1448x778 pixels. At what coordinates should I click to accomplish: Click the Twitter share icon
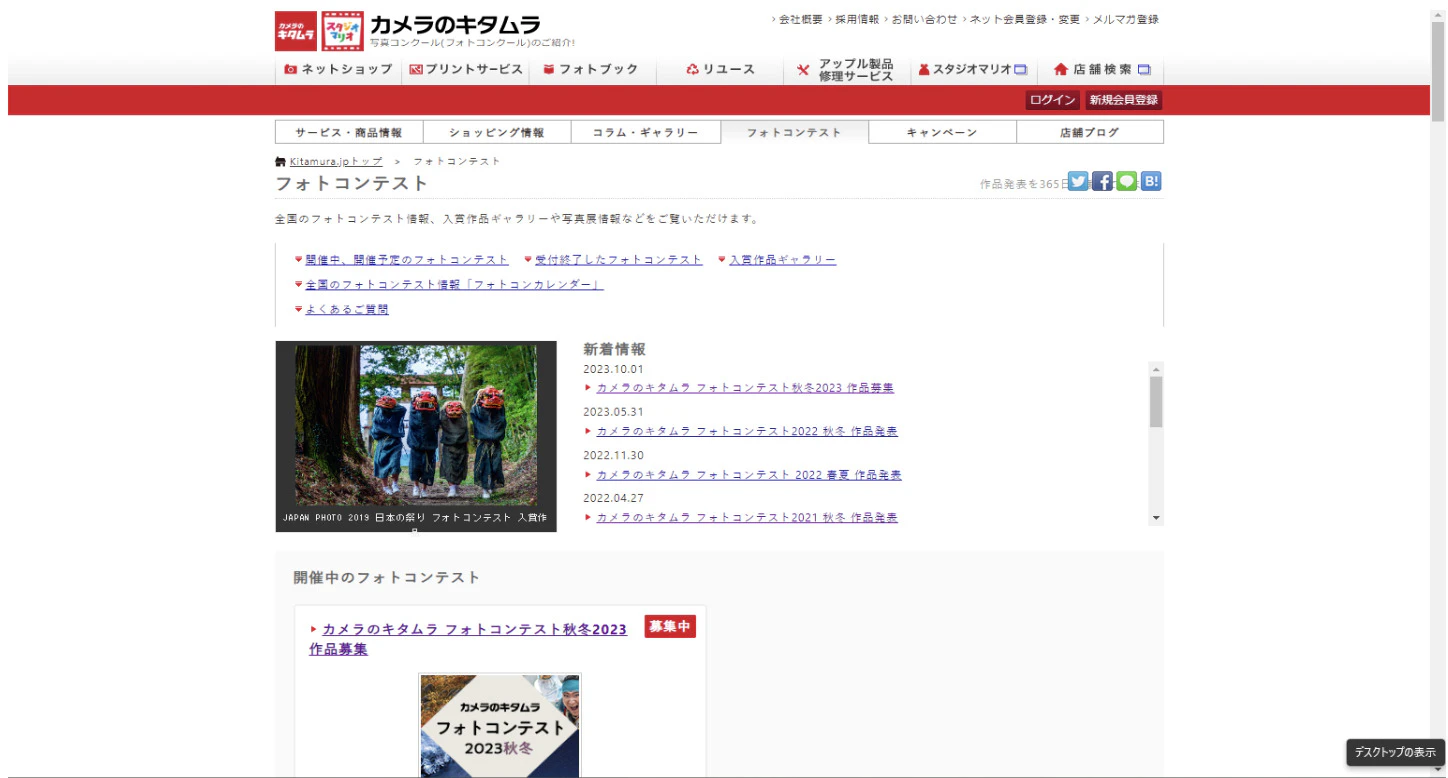(x=1077, y=181)
